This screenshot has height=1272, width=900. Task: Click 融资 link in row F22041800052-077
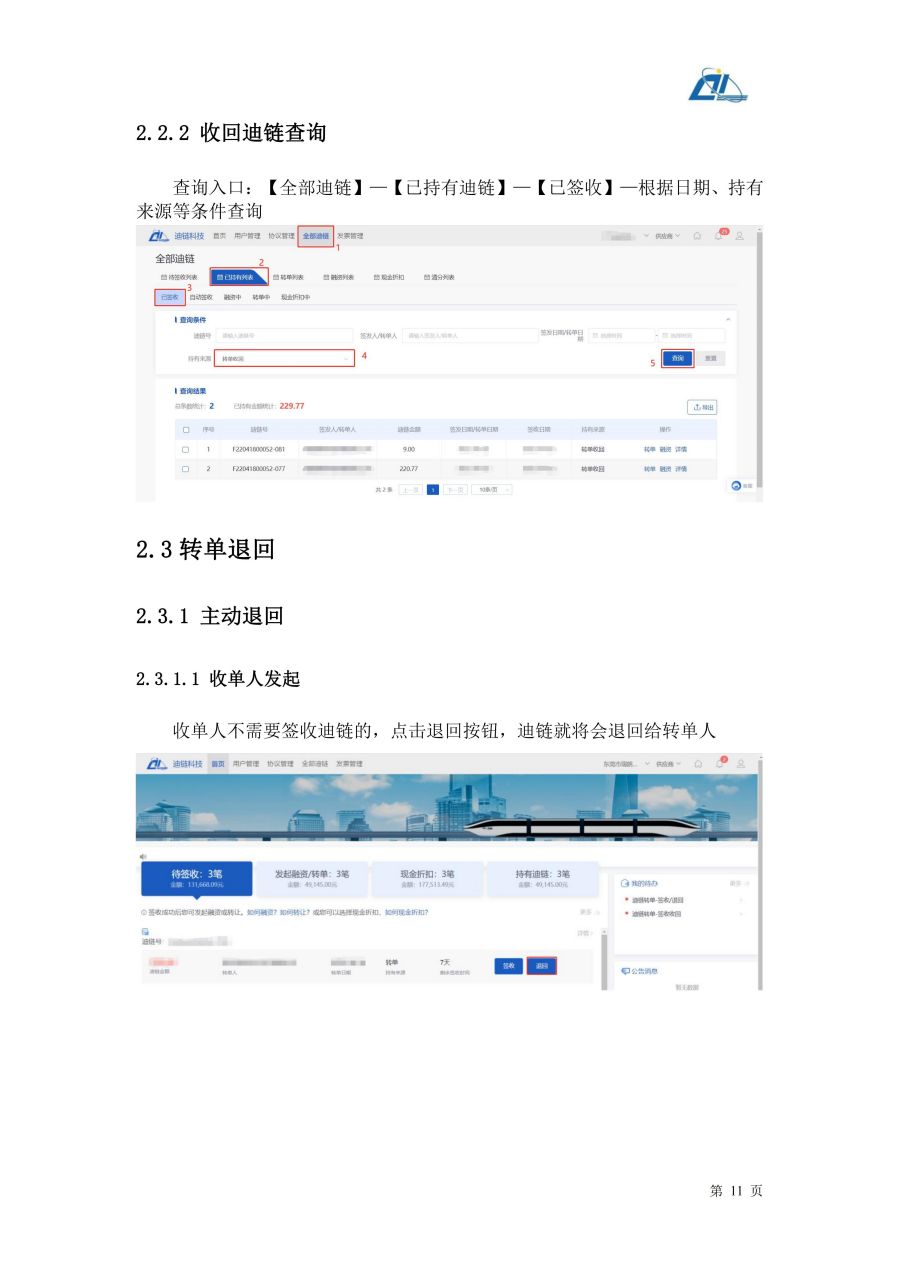pyautogui.click(x=666, y=468)
